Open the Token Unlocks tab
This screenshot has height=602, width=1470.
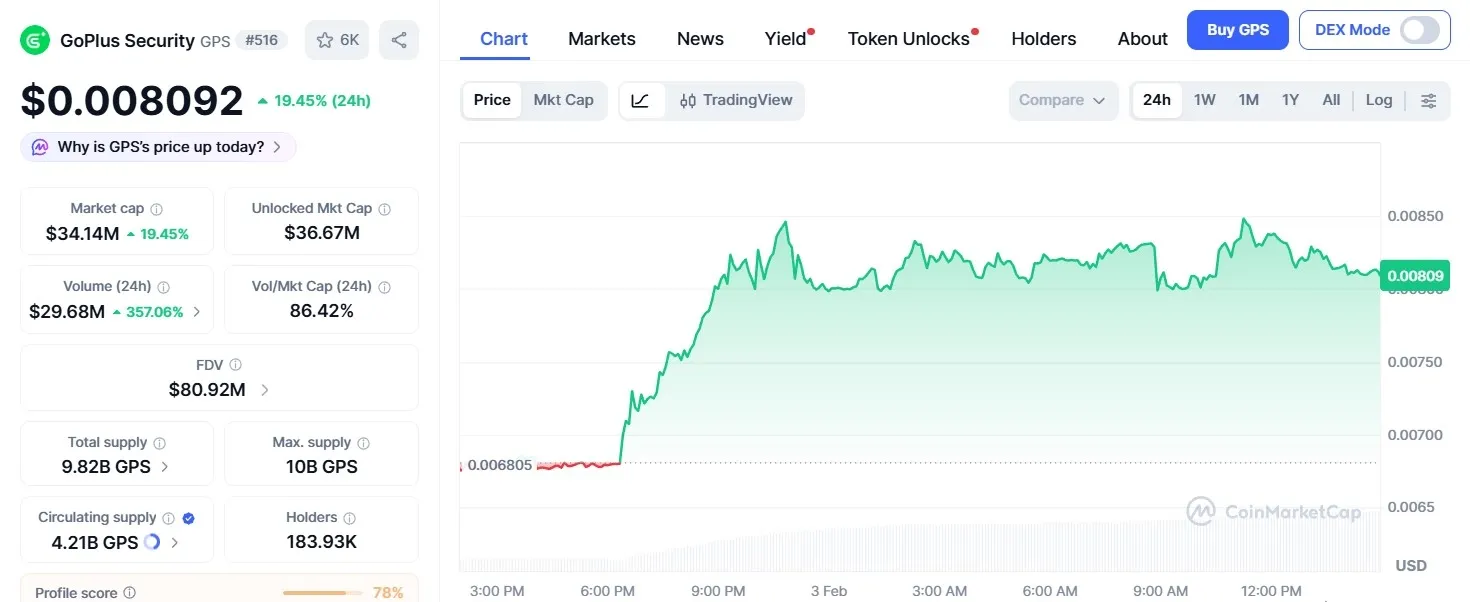click(908, 39)
